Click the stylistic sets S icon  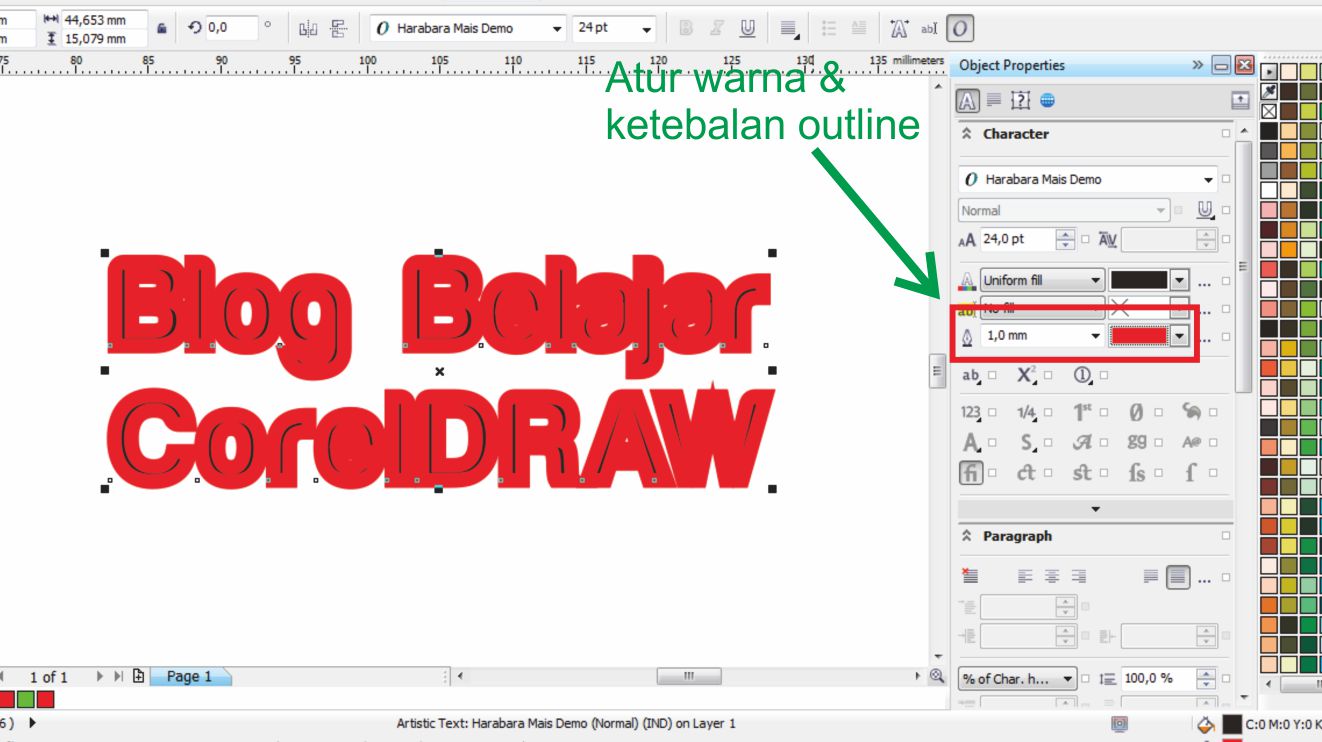(x=1027, y=442)
